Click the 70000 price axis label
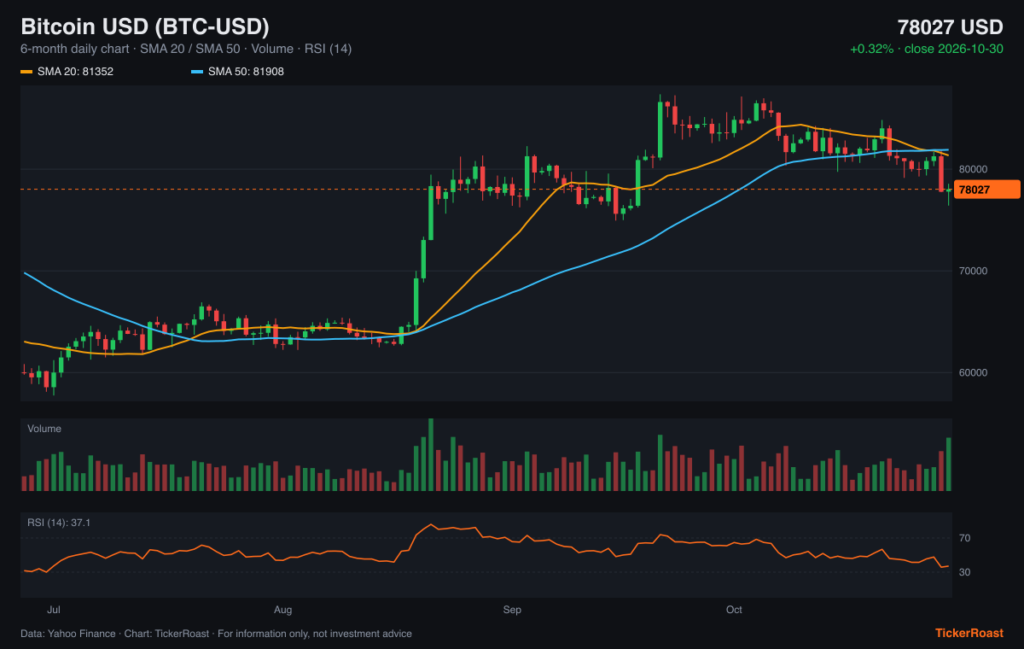The image size is (1024, 649). pyautogui.click(x=973, y=271)
